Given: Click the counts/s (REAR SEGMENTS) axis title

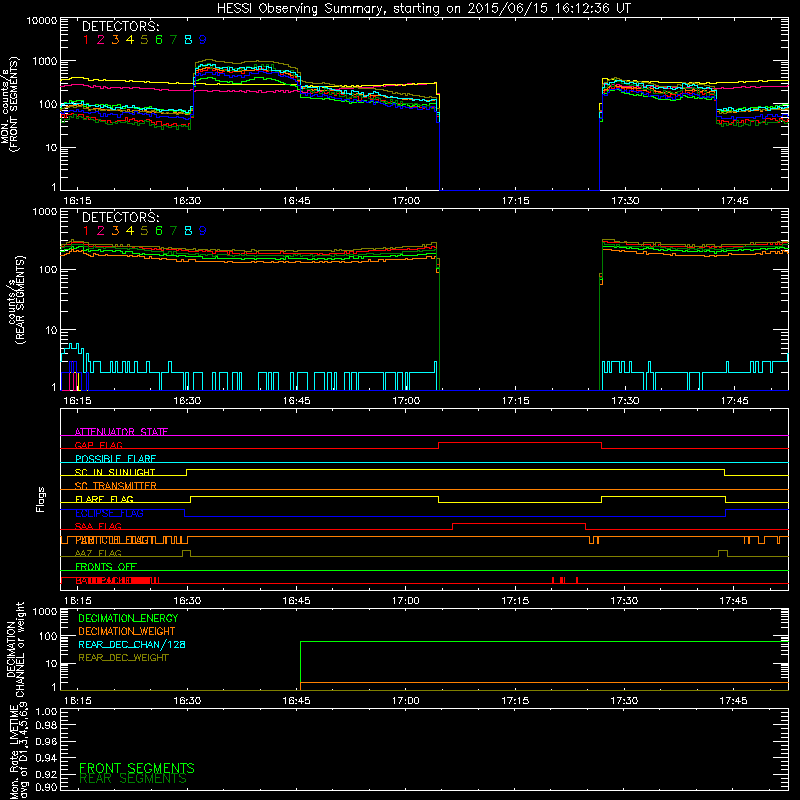Looking at the screenshot, I should [15, 299].
